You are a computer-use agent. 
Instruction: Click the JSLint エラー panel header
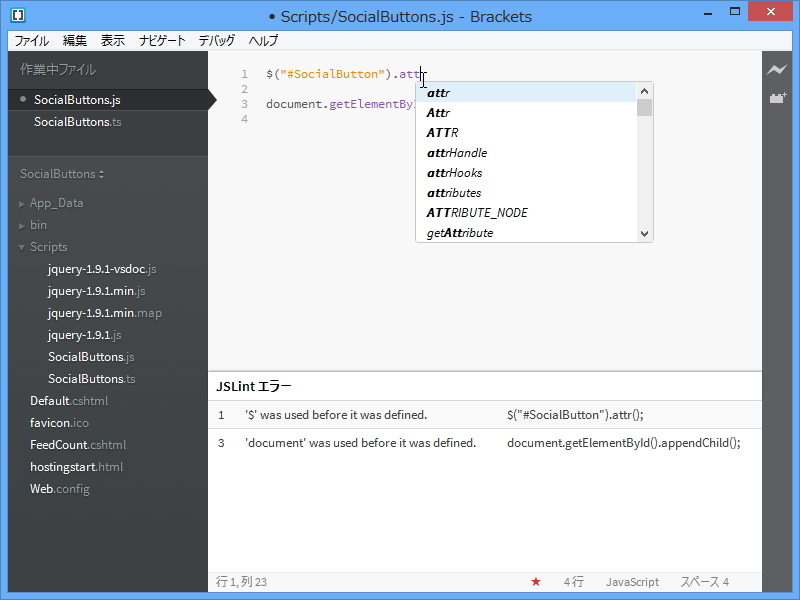[x=254, y=386]
